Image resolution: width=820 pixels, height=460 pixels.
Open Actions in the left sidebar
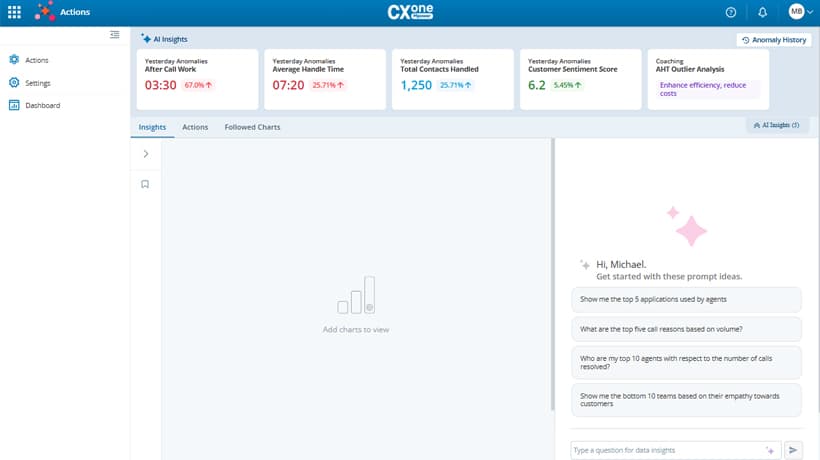tap(36, 60)
